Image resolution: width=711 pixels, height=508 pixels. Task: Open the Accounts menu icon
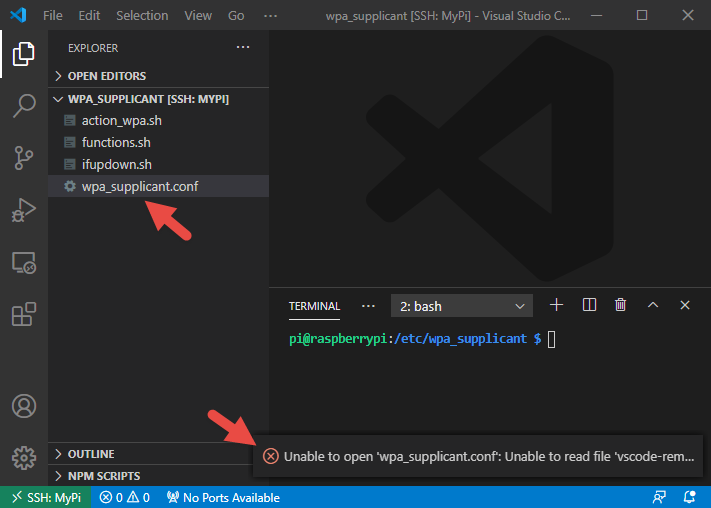click(24, 406)
